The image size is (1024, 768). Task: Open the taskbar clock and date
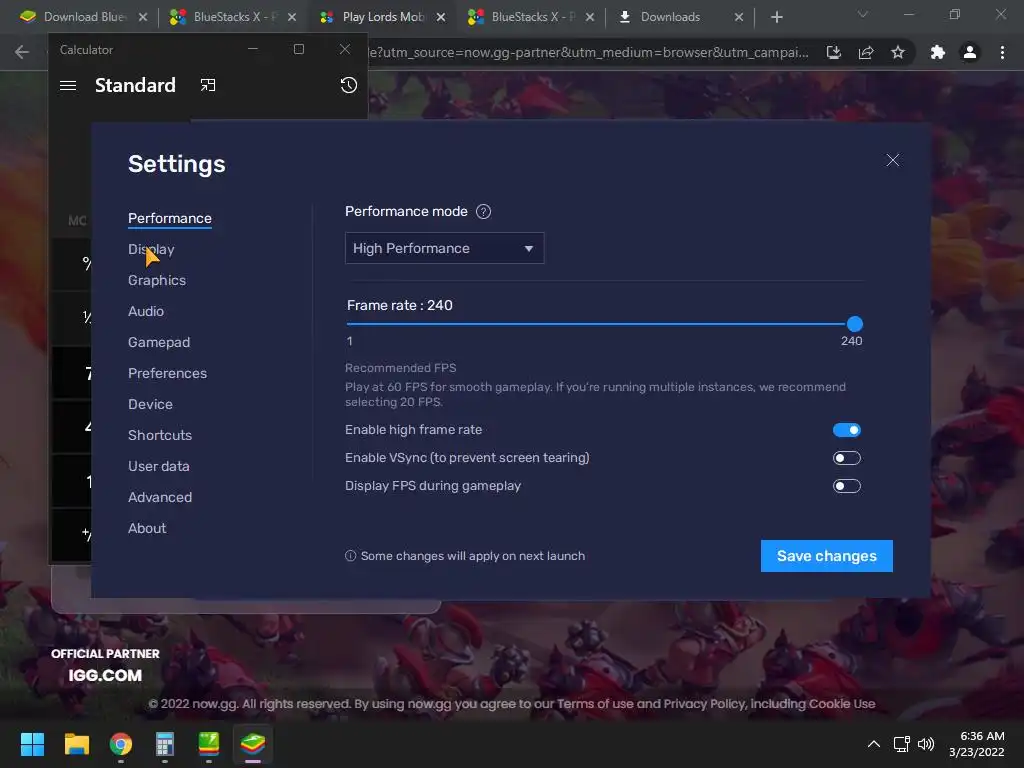pyautogui.click(x=976, y=744)
